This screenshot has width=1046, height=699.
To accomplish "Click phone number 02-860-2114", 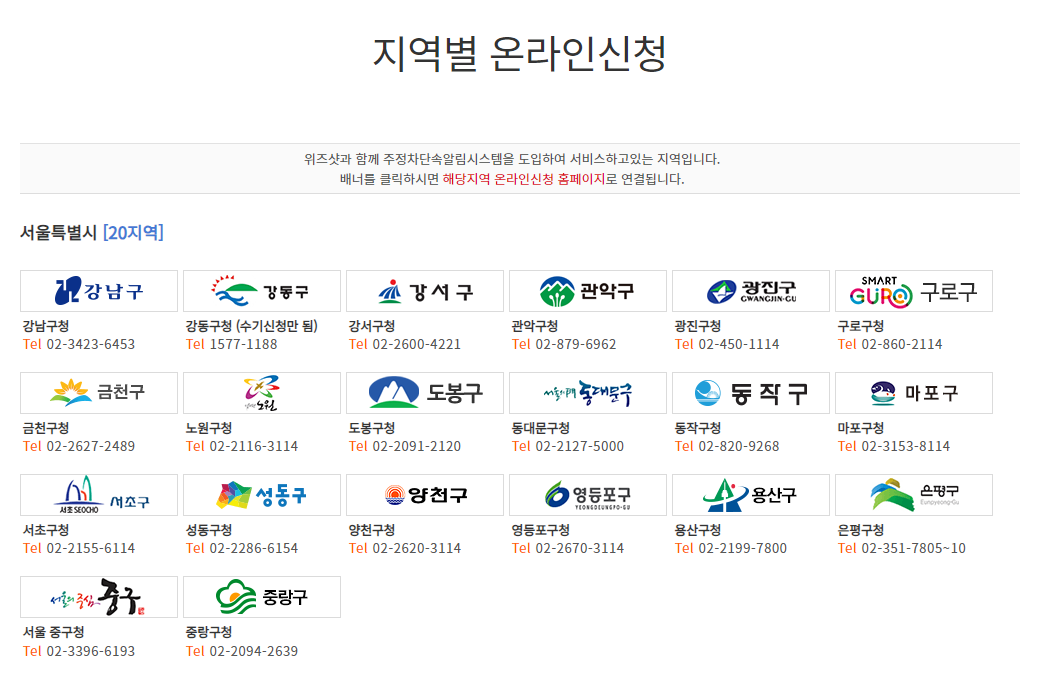I will [902, 345].
